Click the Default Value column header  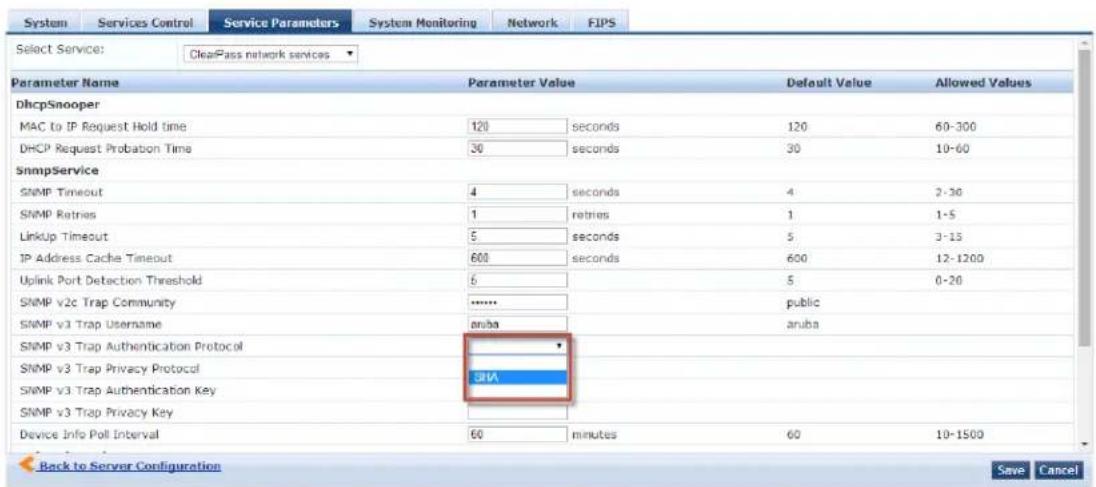[829, 83]
